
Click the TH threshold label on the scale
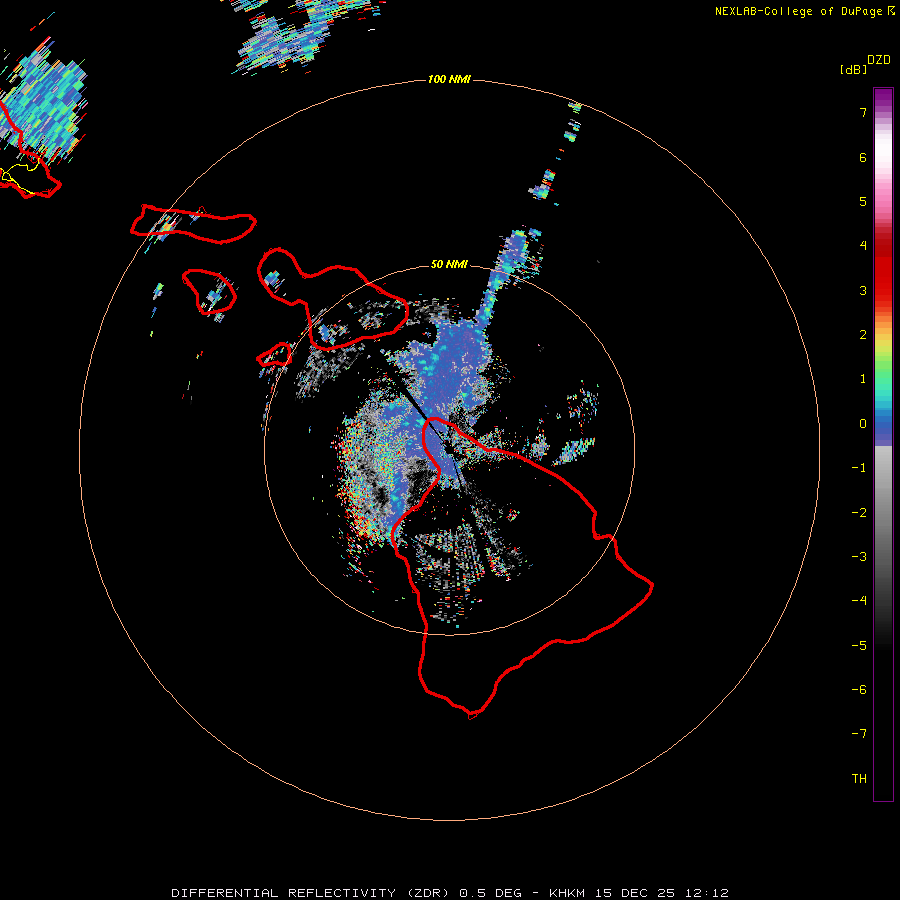point(859,779)
